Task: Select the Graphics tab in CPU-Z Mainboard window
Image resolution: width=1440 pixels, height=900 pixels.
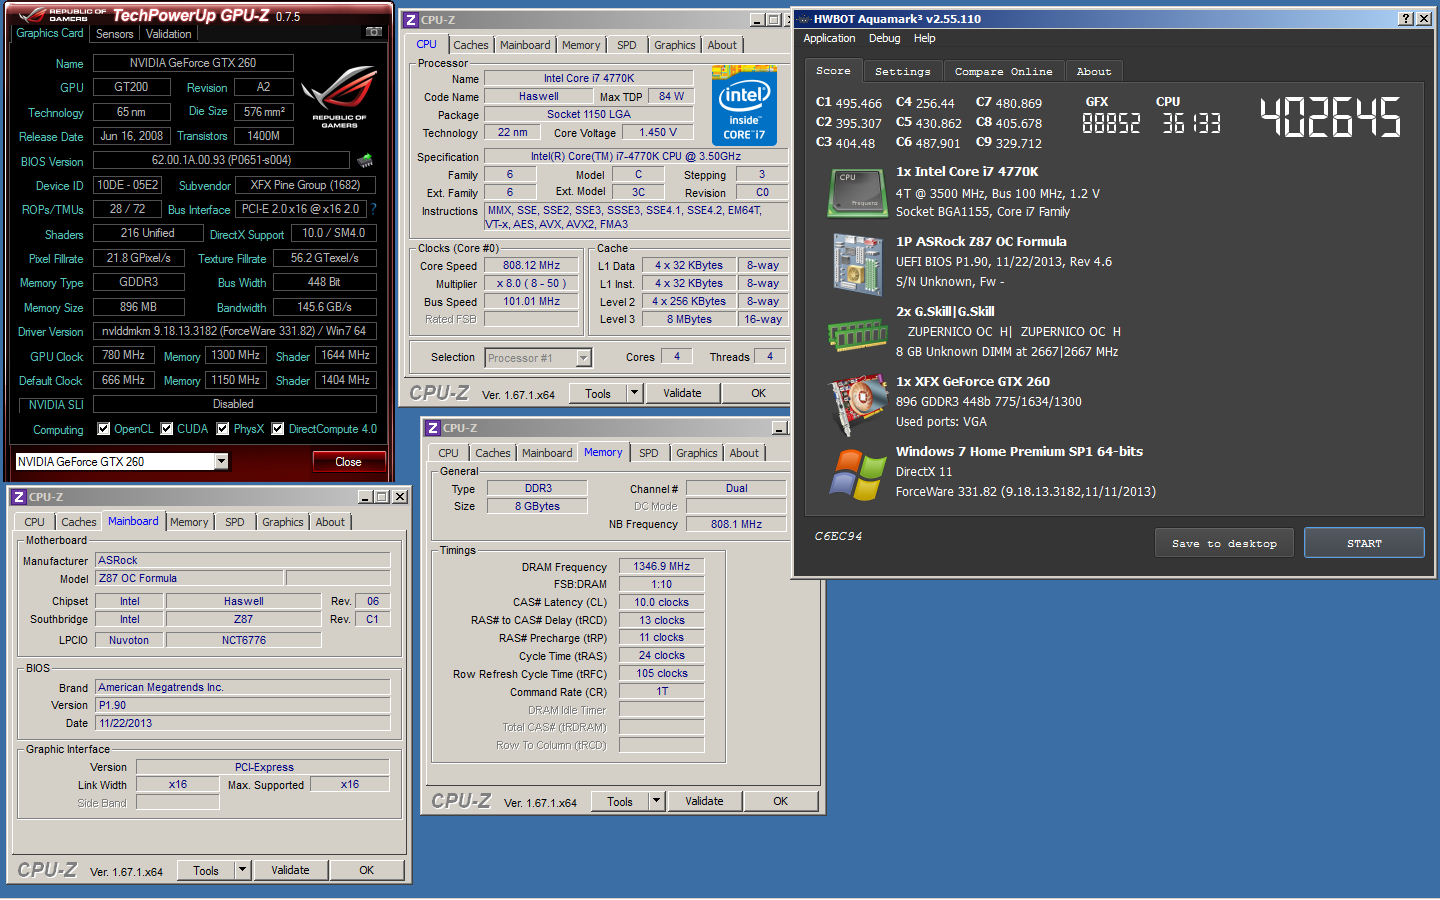Action: (x=283, y=522)
